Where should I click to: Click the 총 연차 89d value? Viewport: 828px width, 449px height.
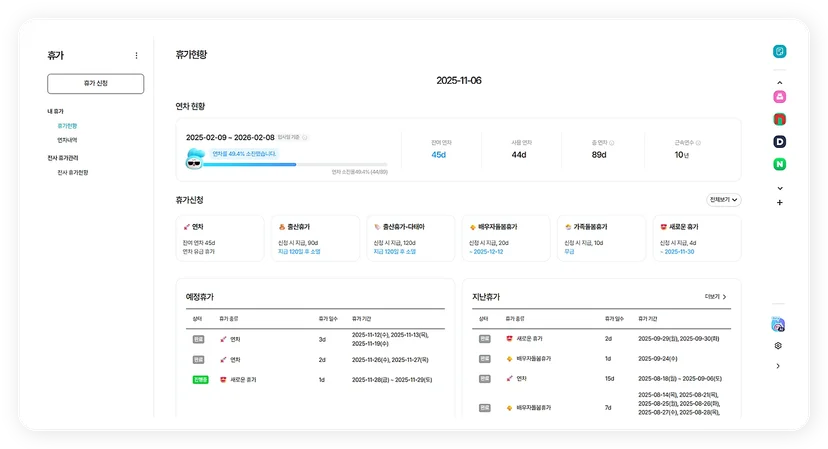(599, 155)
